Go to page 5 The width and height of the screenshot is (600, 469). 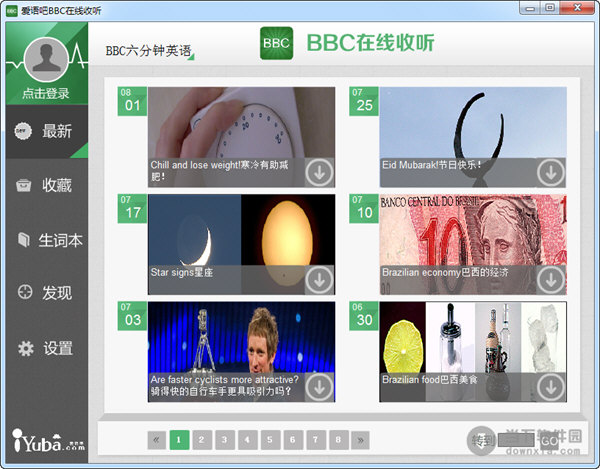pos(270,440)
